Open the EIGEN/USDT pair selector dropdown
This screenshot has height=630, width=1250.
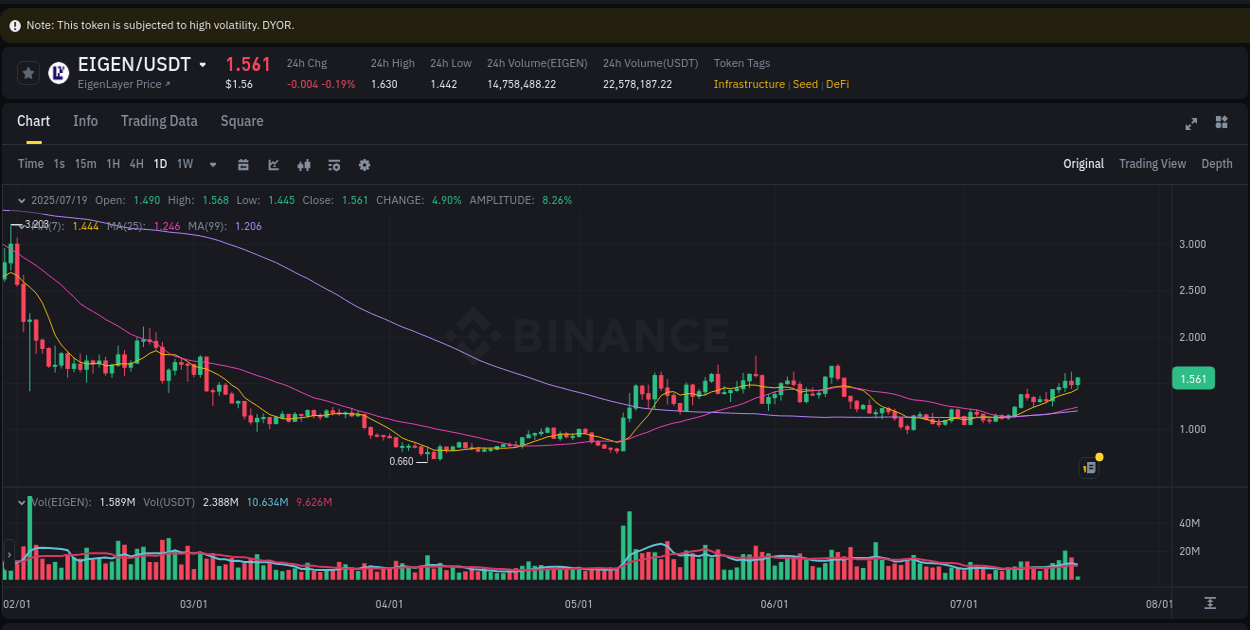tap(202, 64)
